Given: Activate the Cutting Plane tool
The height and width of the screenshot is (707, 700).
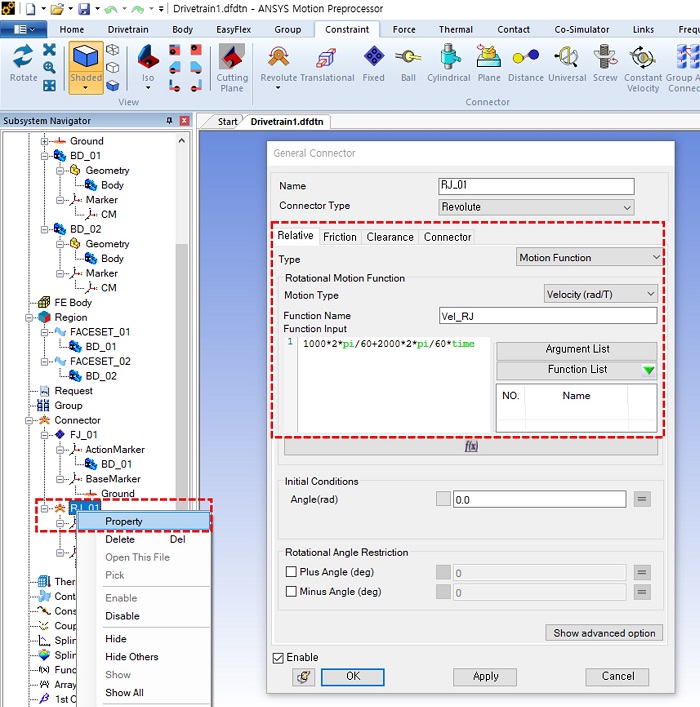Looking at the screenshot, I should point(232,68).
